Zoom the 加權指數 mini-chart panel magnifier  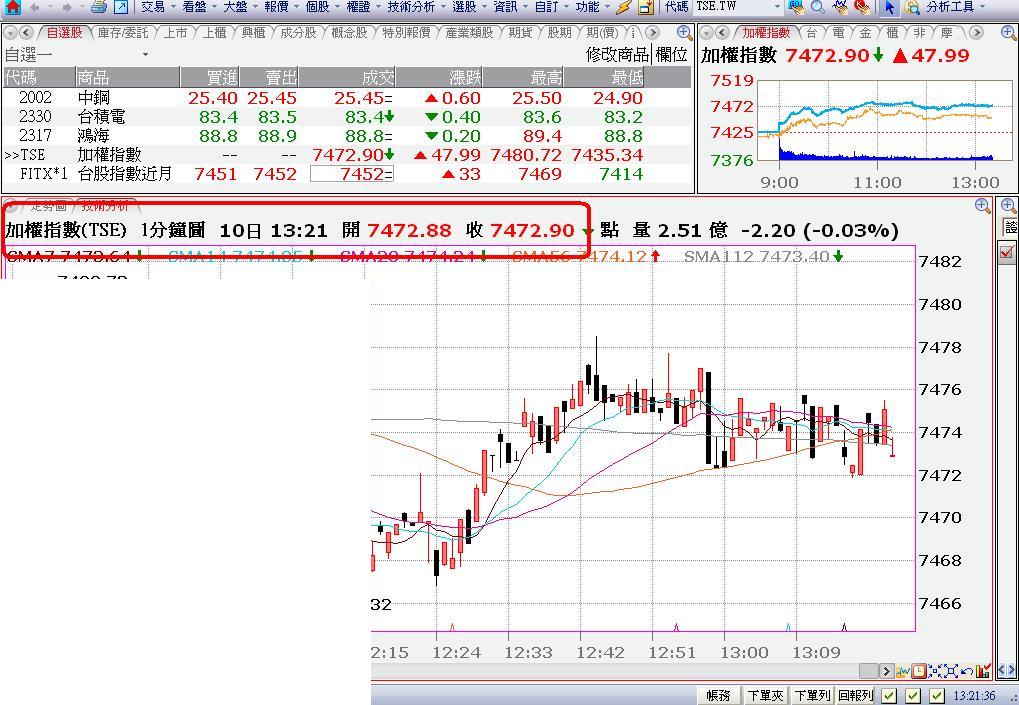(x=1009, y=32)
